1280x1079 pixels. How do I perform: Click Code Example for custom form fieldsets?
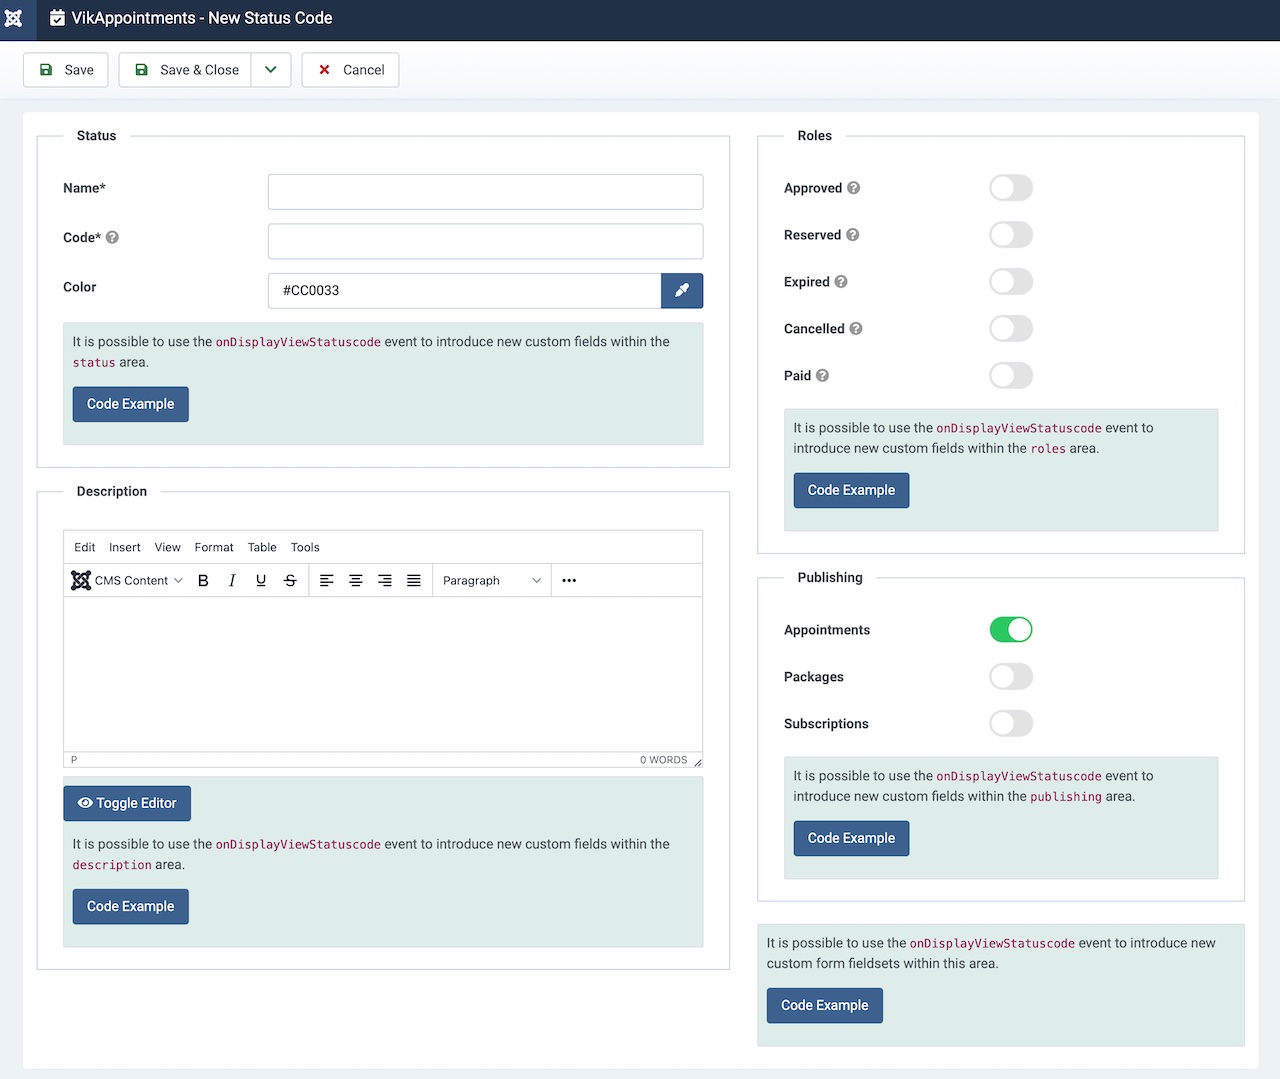825,1005
